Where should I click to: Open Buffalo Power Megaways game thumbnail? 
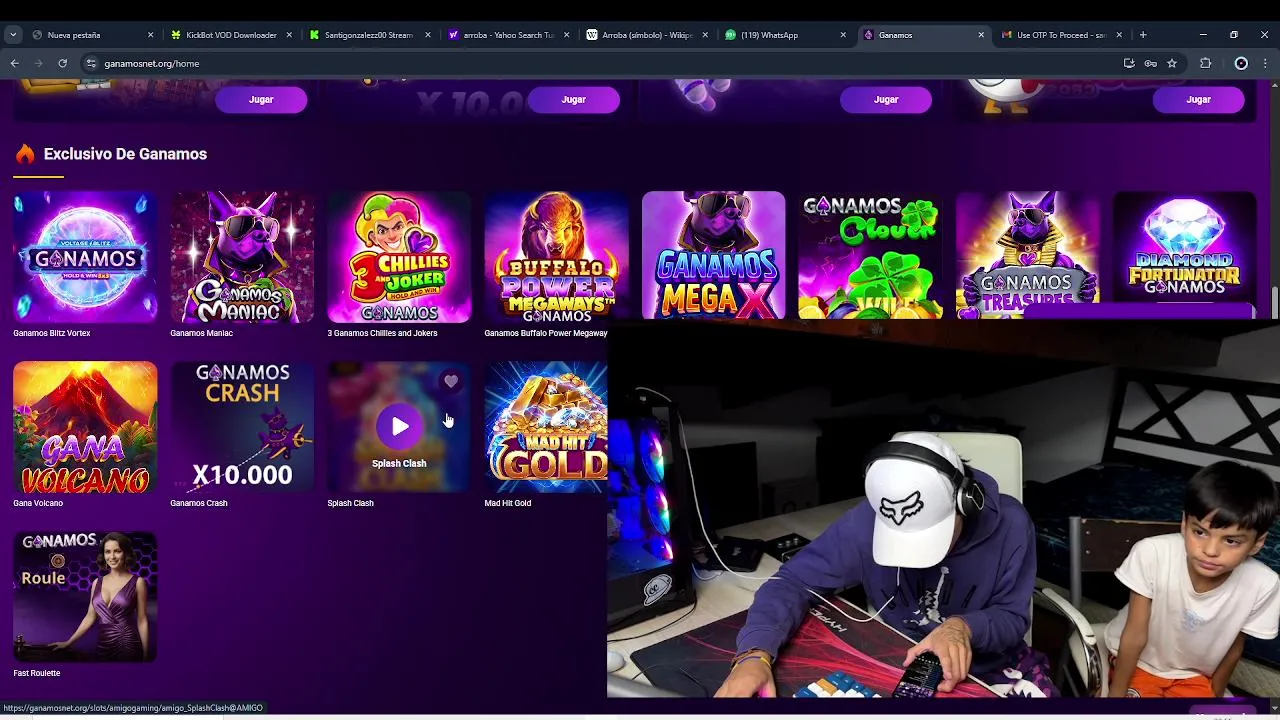tap(556, 257)
